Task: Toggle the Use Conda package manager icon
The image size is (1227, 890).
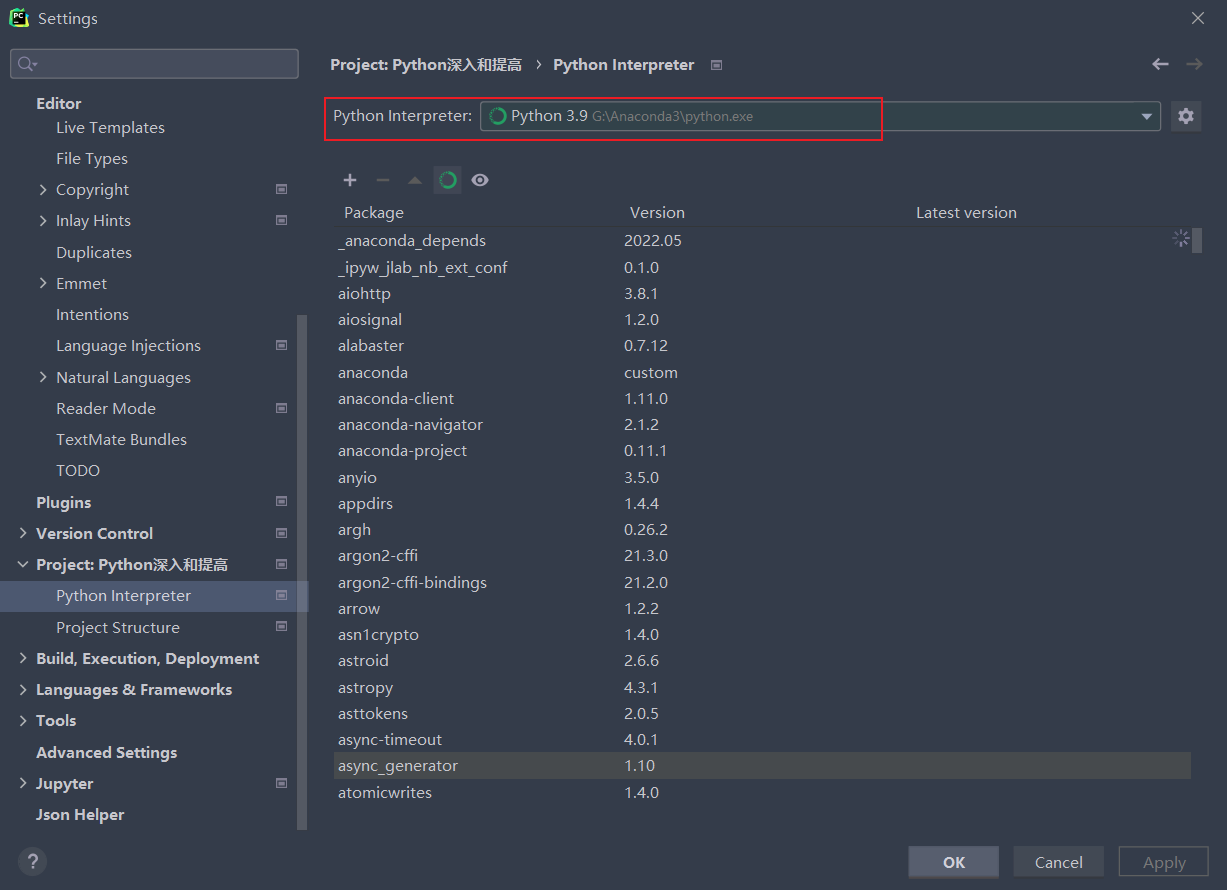Action: click(x=448, y=180)
